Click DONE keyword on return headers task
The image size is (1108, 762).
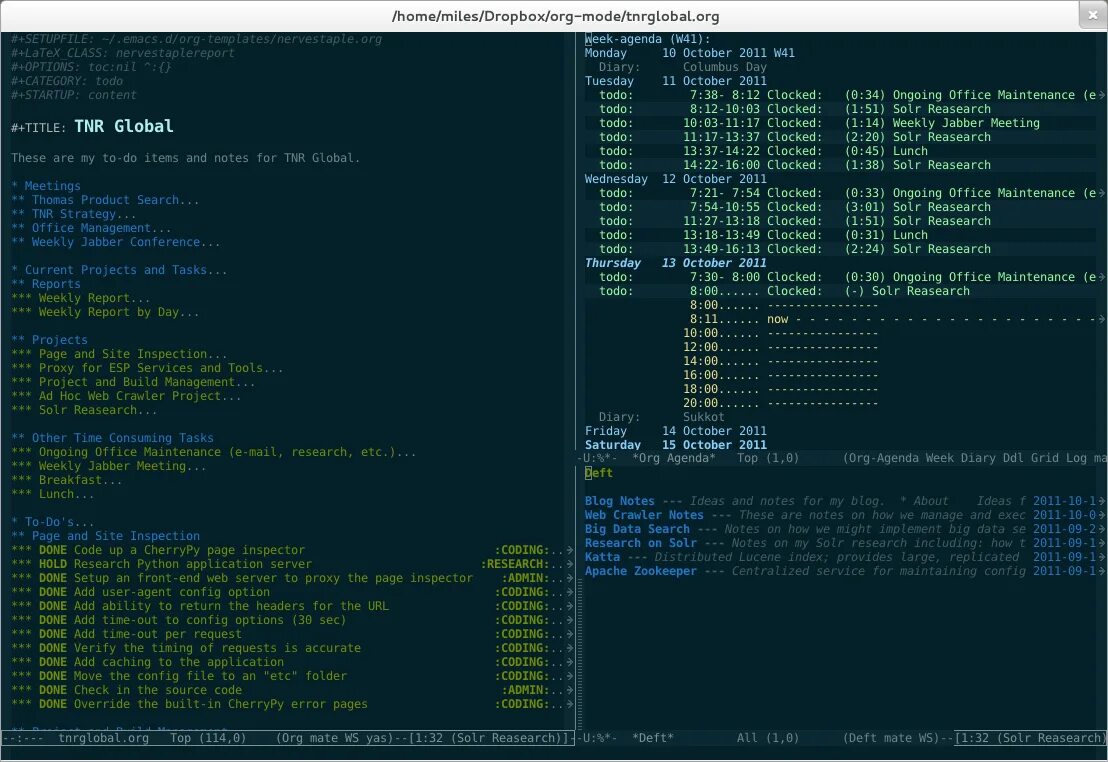[53, 606]
